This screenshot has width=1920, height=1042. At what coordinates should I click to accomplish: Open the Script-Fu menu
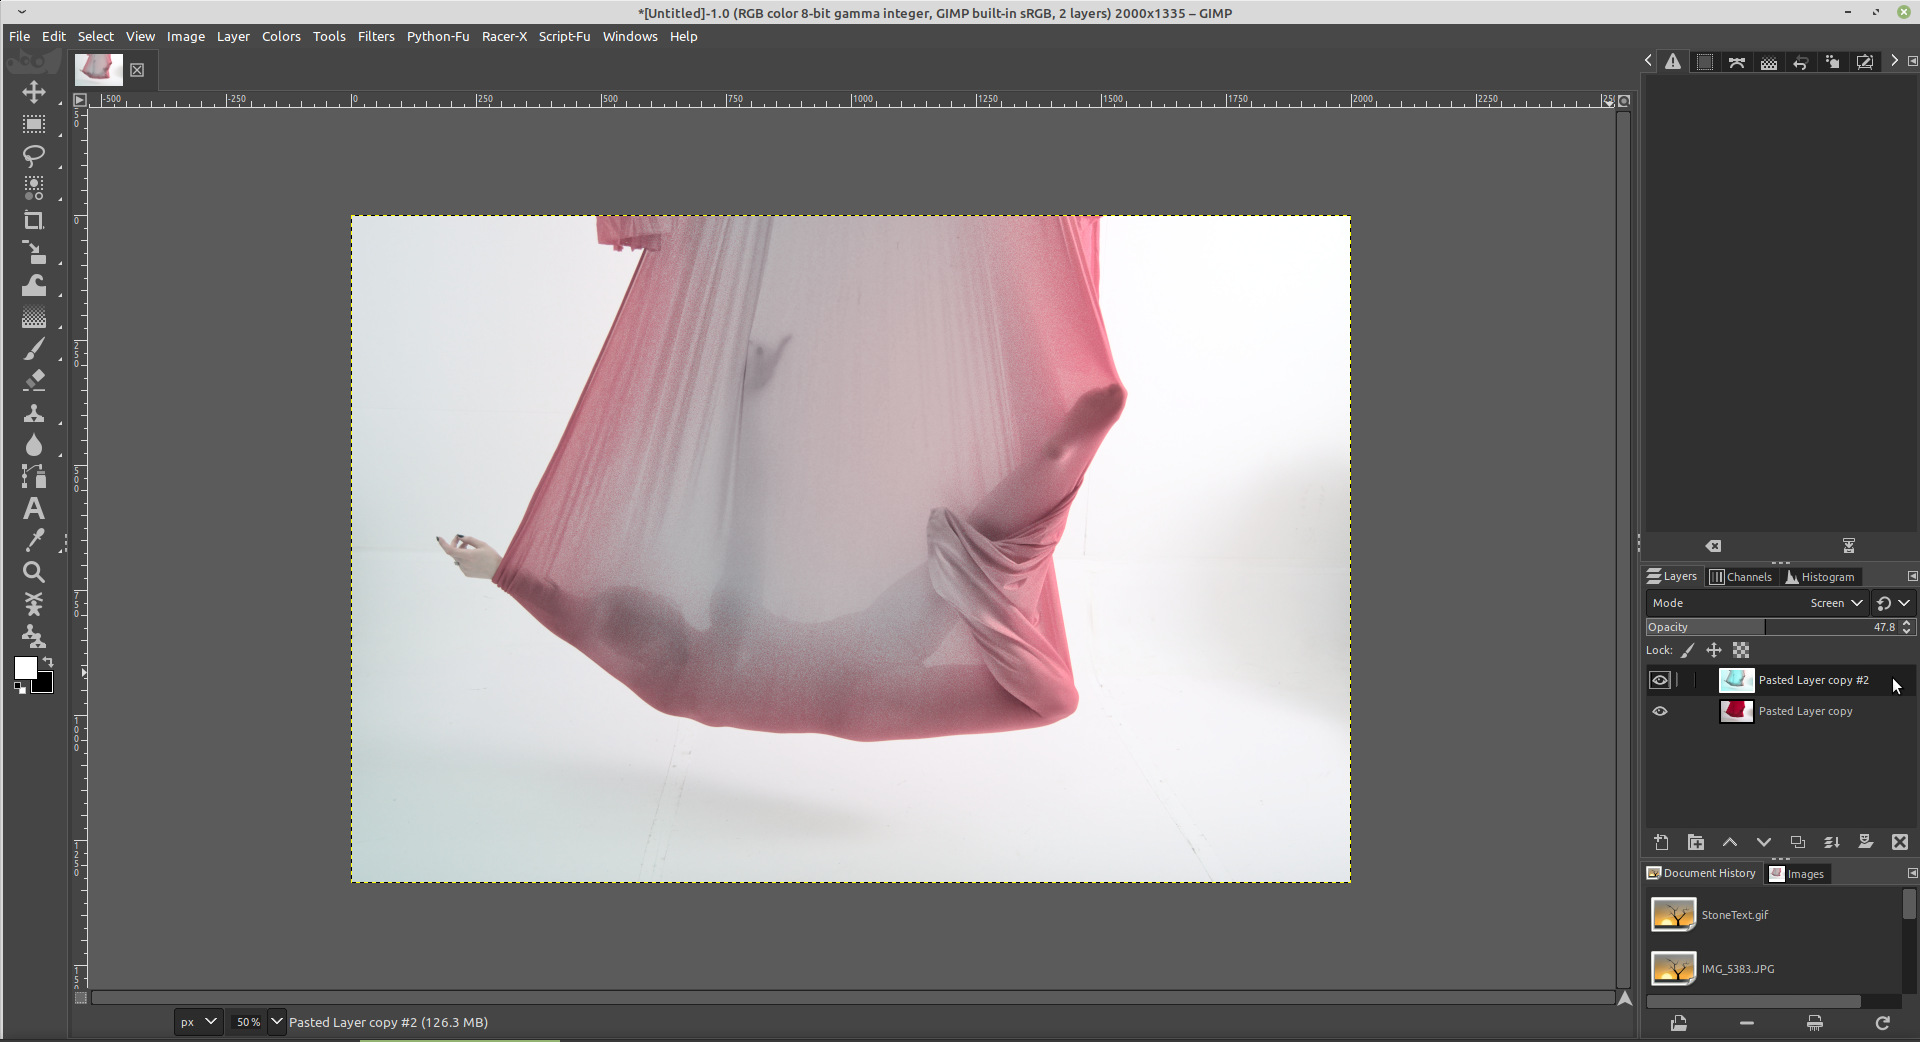click(564, 36)
